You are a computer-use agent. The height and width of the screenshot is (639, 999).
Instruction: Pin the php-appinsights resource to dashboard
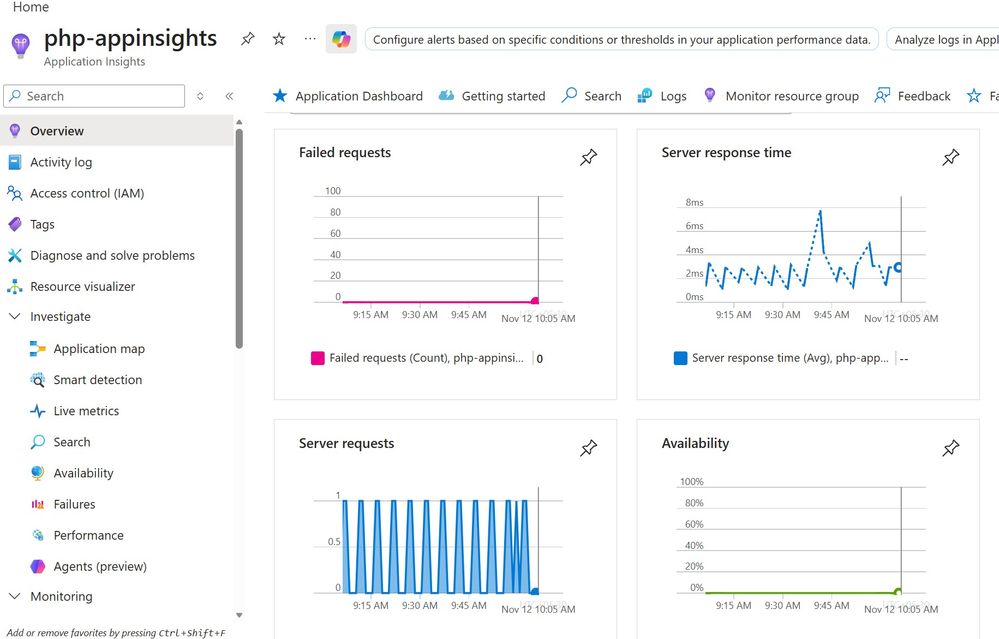(247, 39)
